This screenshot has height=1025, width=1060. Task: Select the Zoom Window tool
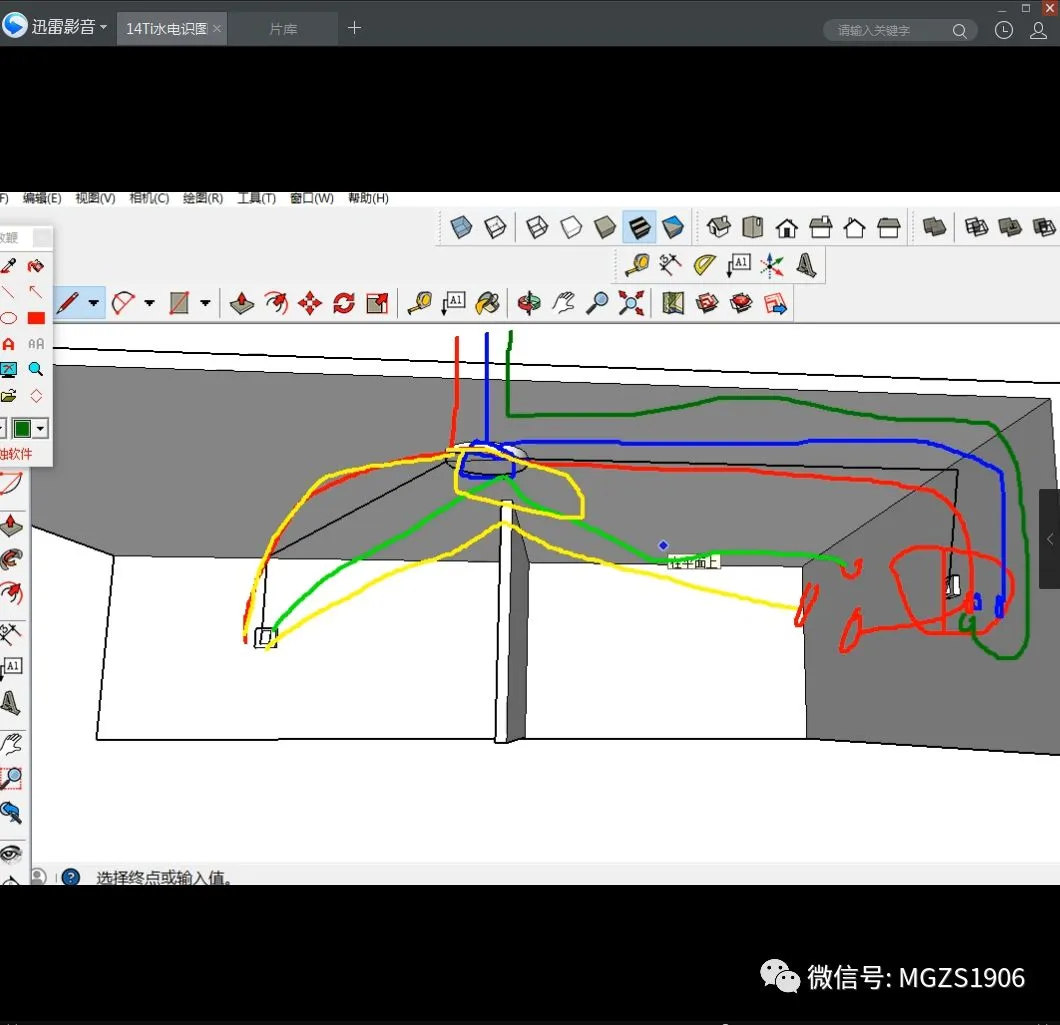(11, 778)
